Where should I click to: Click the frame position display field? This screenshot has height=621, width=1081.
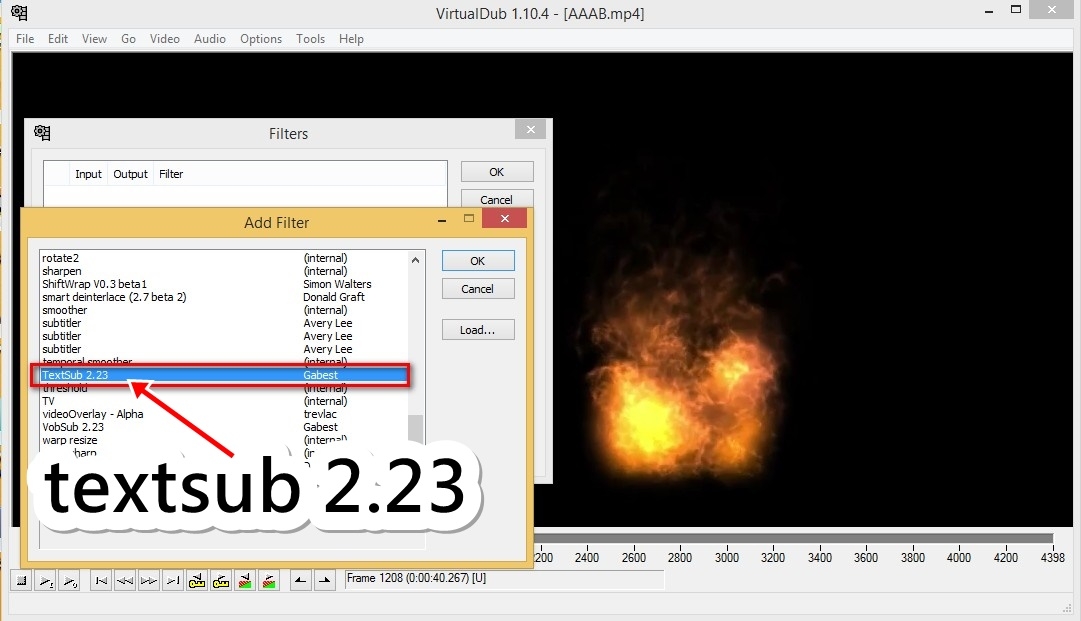504,579
